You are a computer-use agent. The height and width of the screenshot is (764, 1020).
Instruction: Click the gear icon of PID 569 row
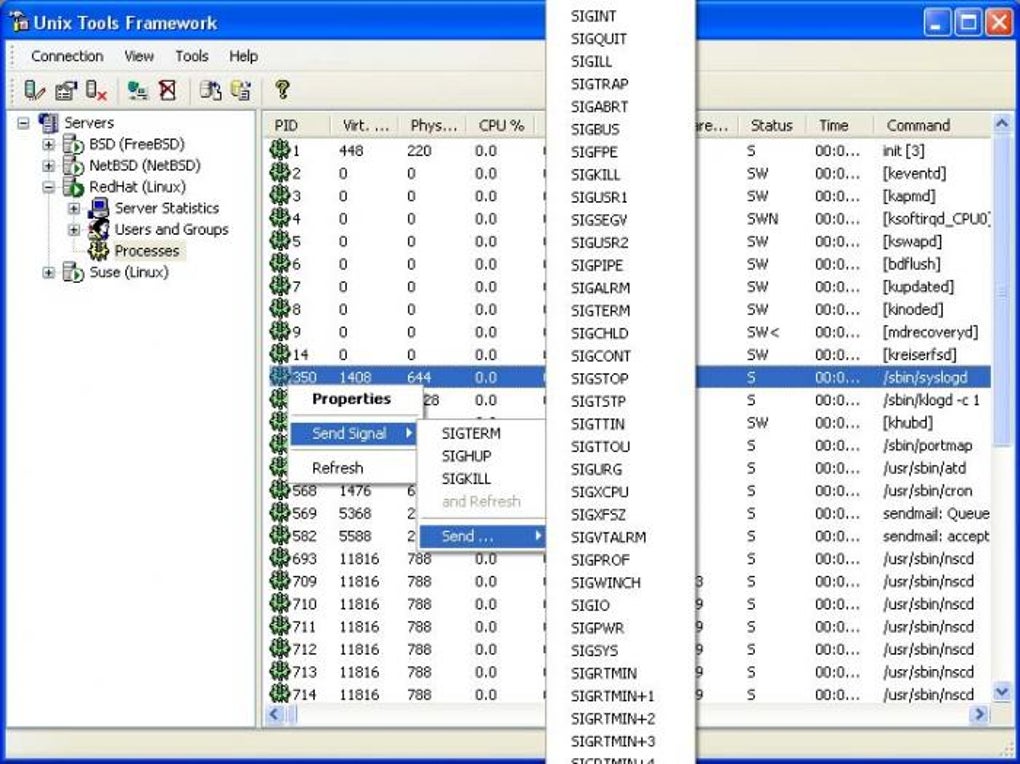pyautogui.click(x=280, y=513)
